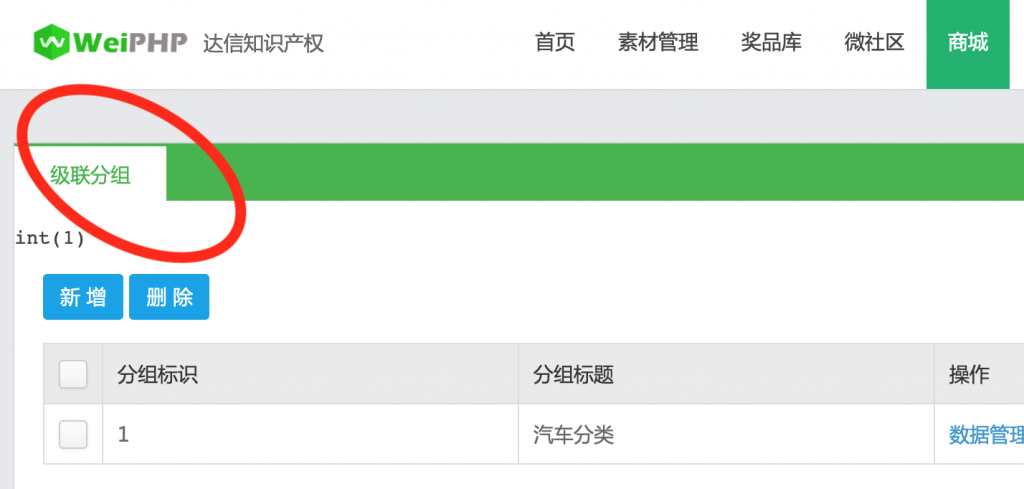Go to 素材管理 in top navigation
1024x489 pixels.
[x=658, y=43]
